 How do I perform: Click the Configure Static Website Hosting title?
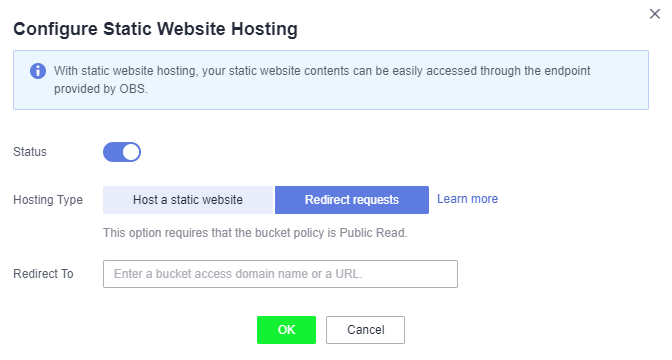point(155,29)
